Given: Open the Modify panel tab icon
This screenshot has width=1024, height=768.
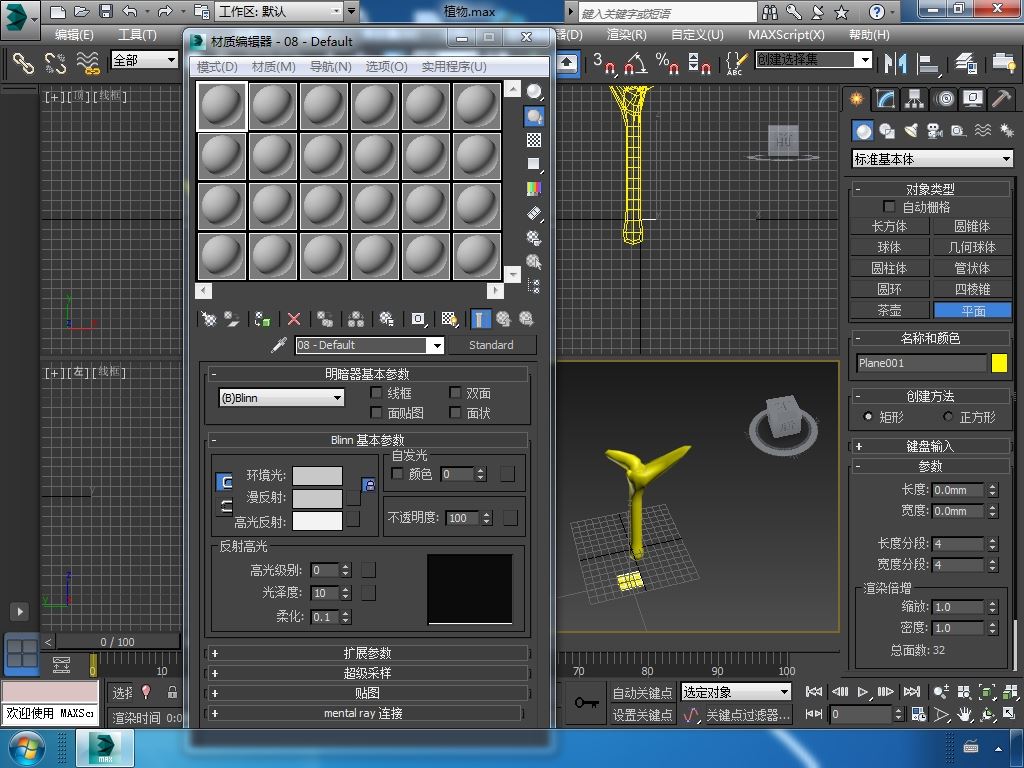Looking at the screenshot, I should click(x=886, y=99).
